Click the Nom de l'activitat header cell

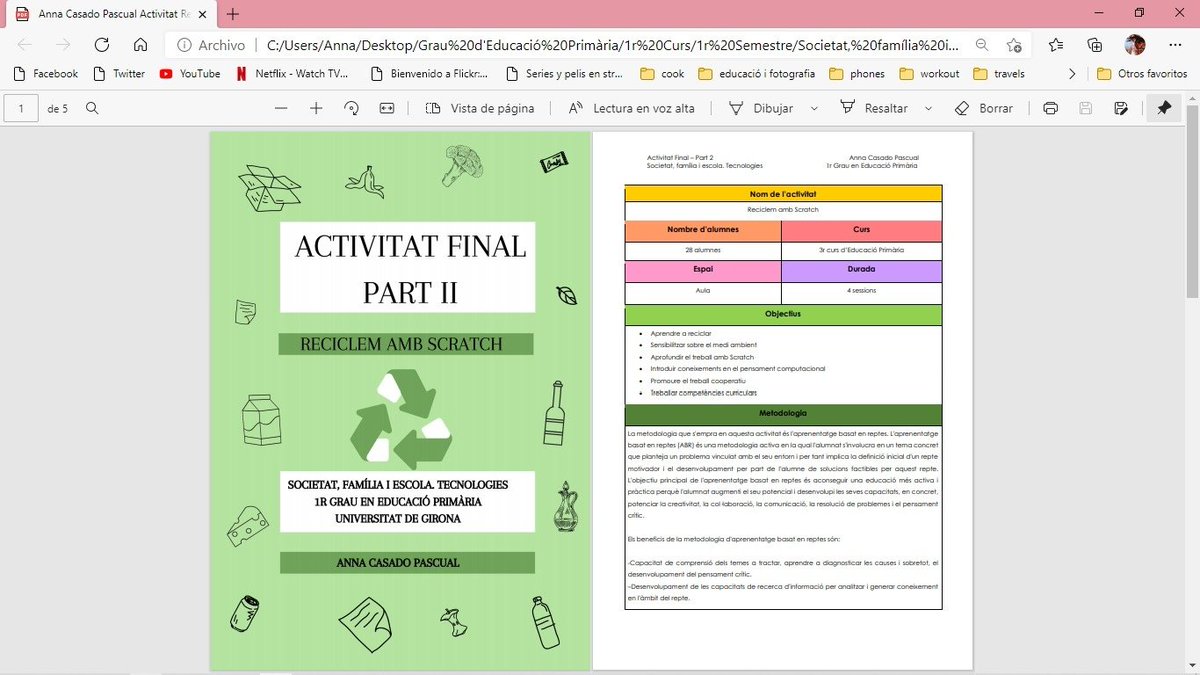point(783,193)
